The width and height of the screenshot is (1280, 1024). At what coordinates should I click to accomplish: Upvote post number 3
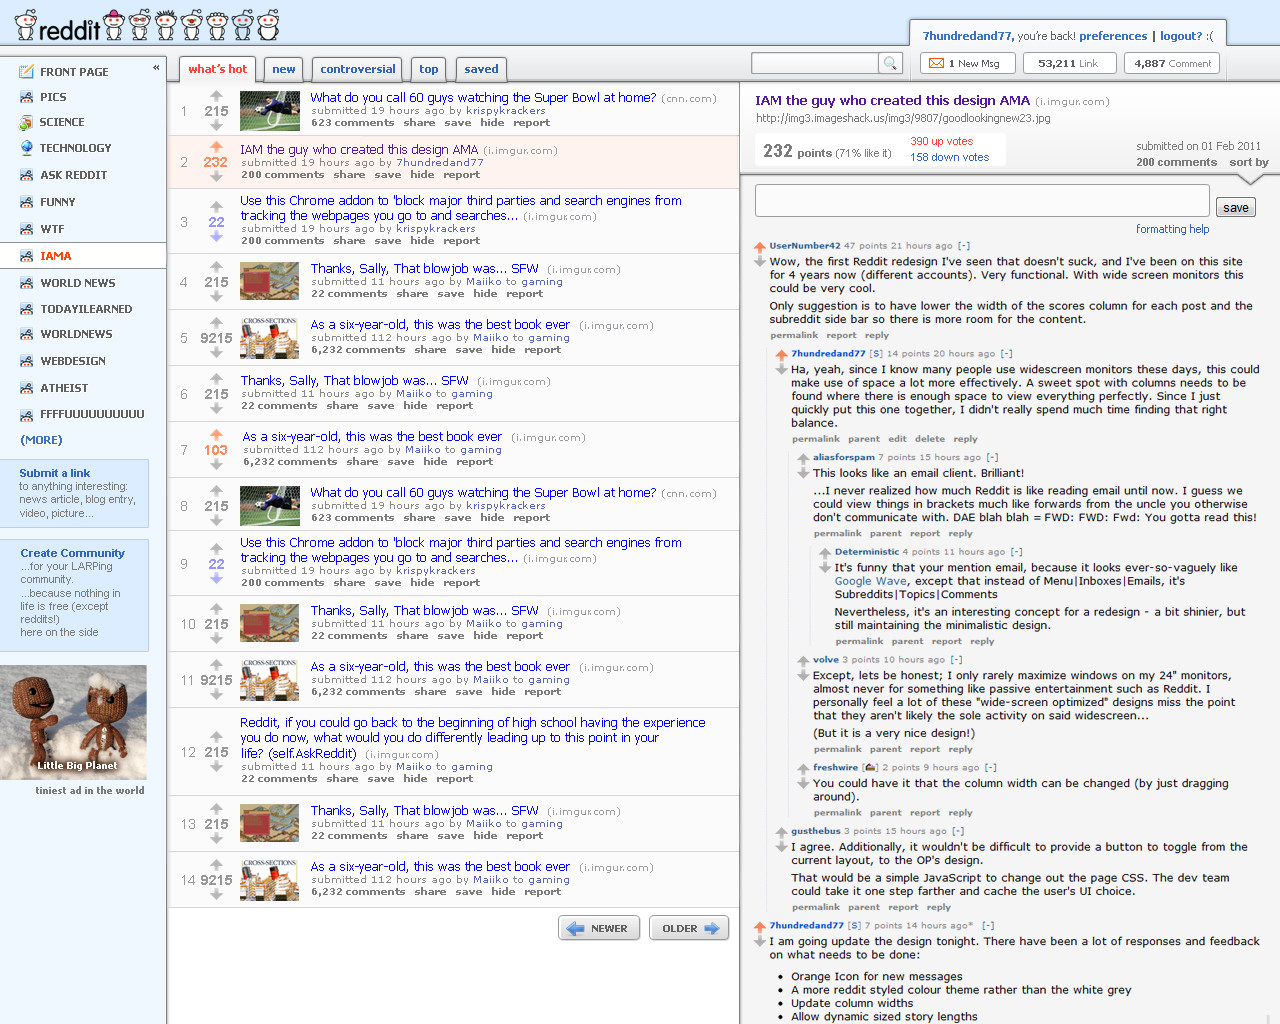coord(216,208)
